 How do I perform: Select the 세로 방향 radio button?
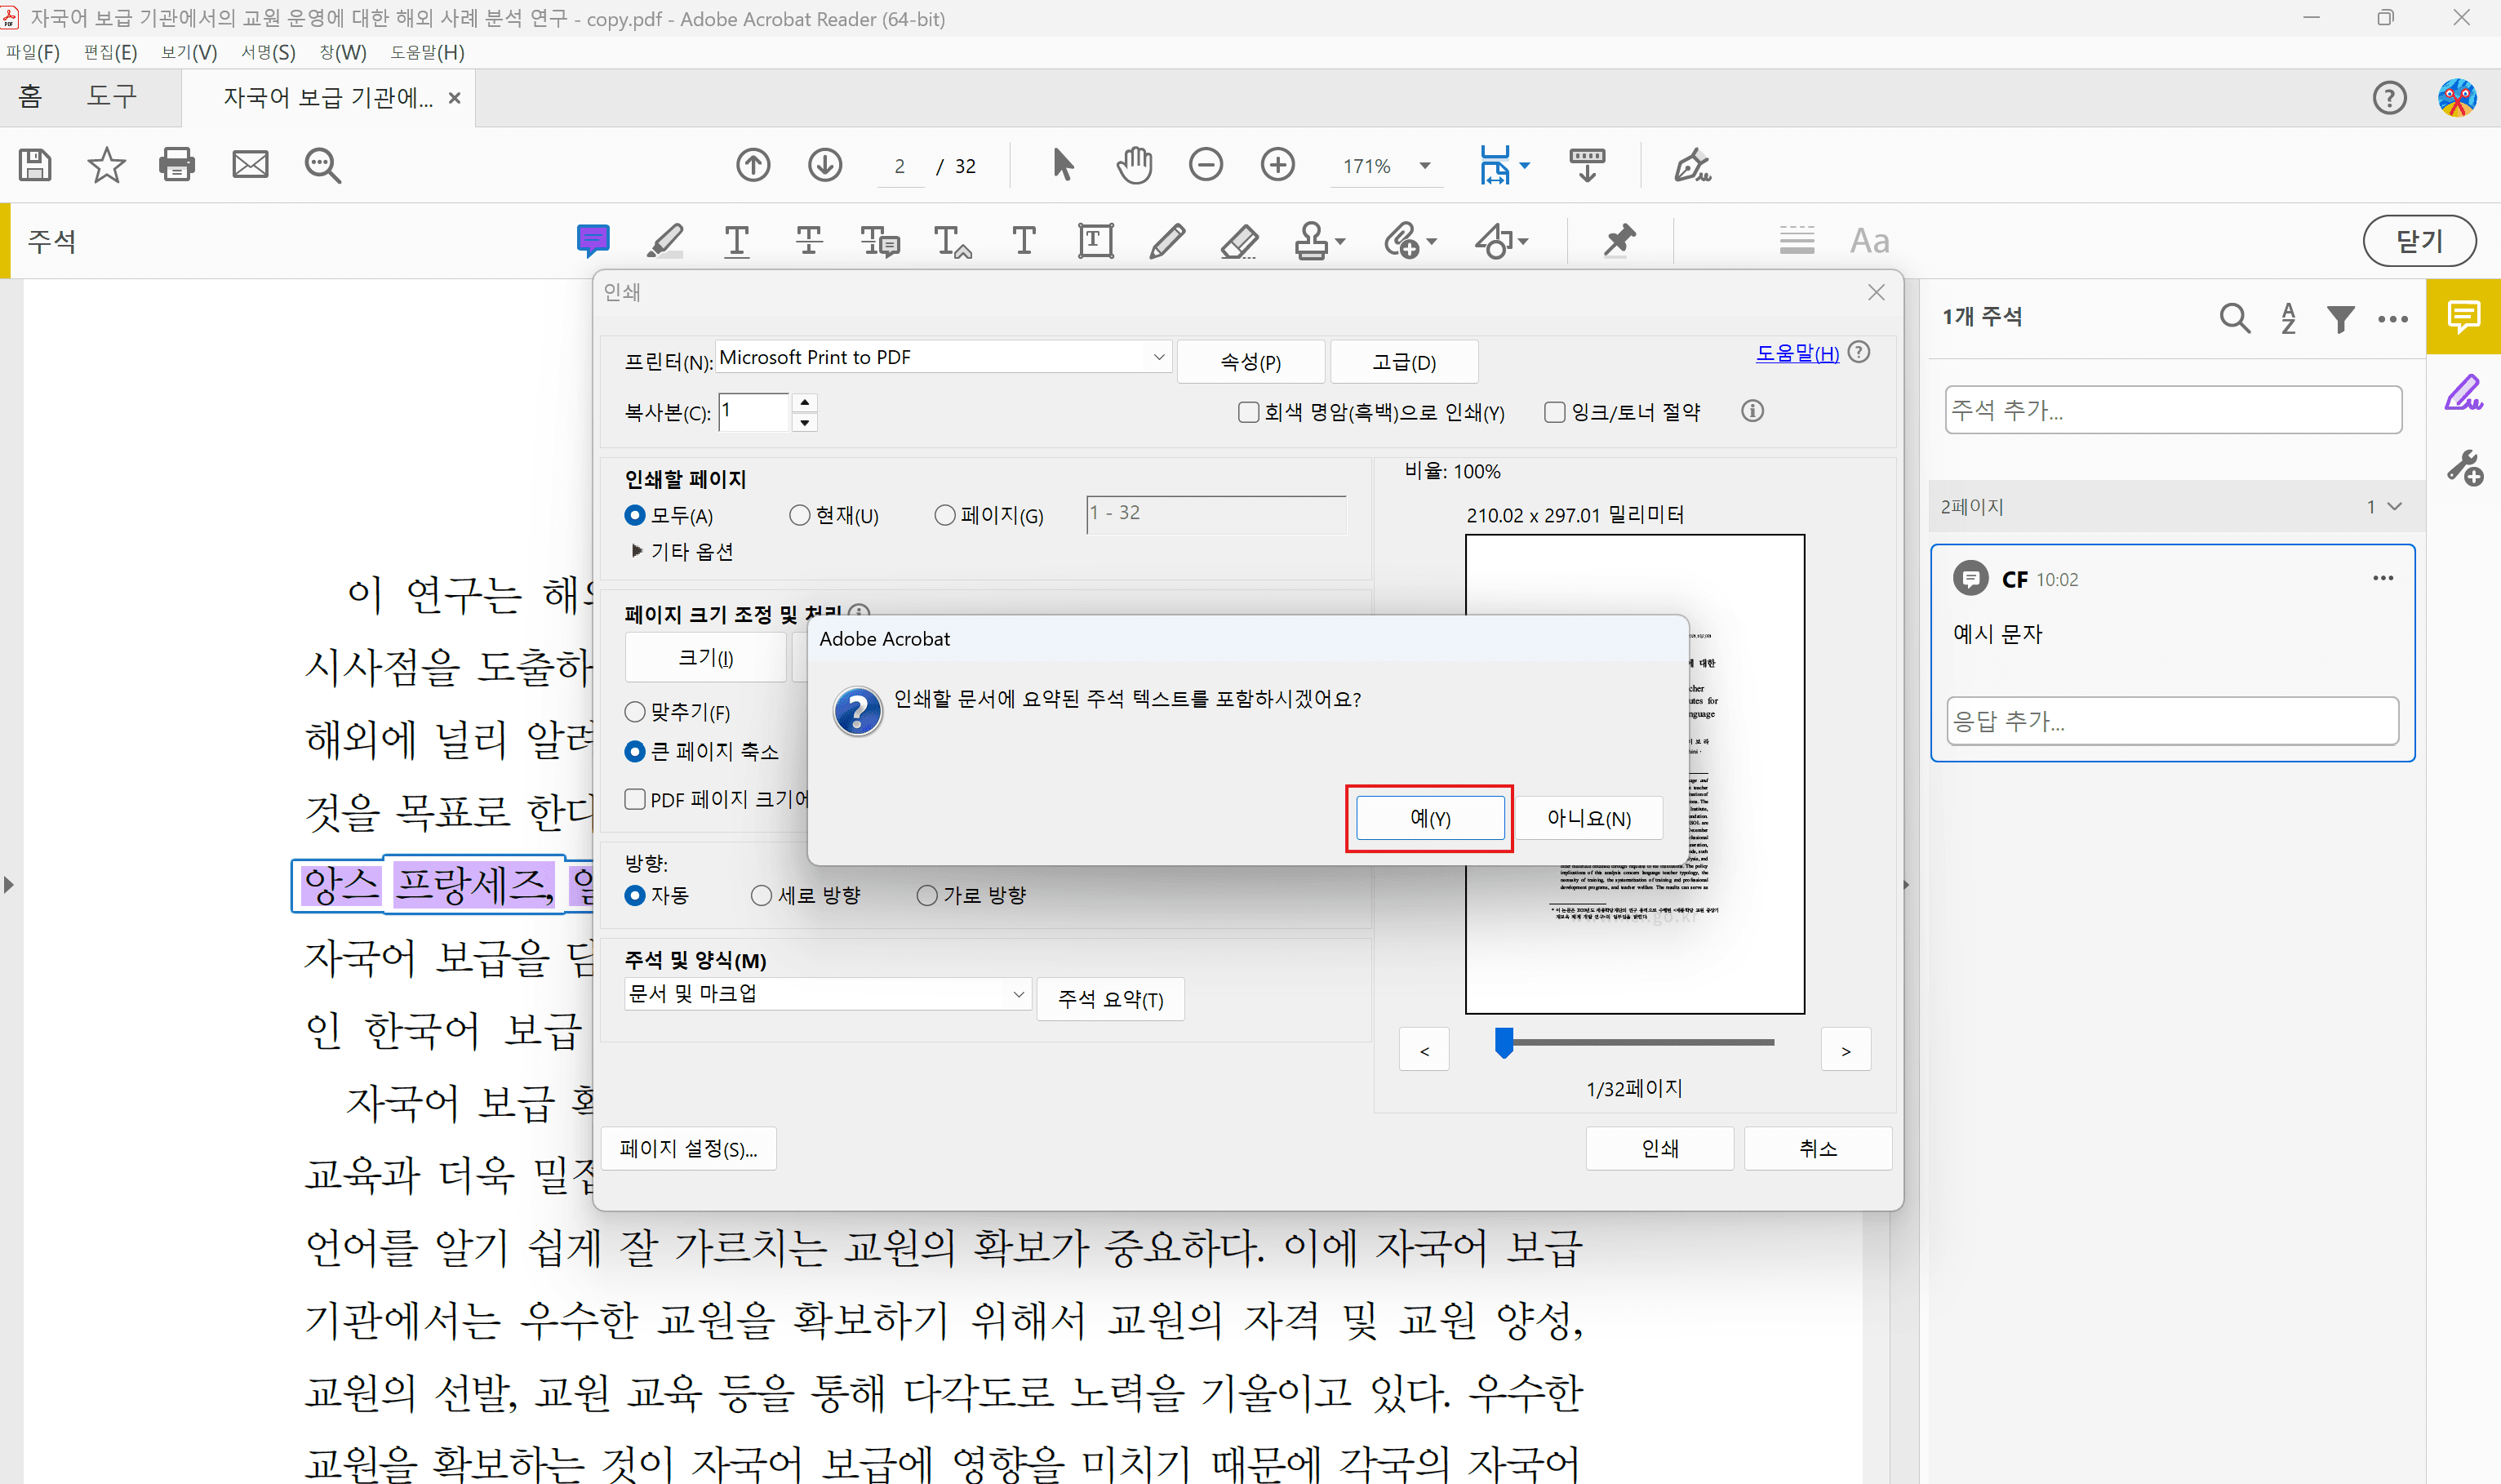coord(761,896)
